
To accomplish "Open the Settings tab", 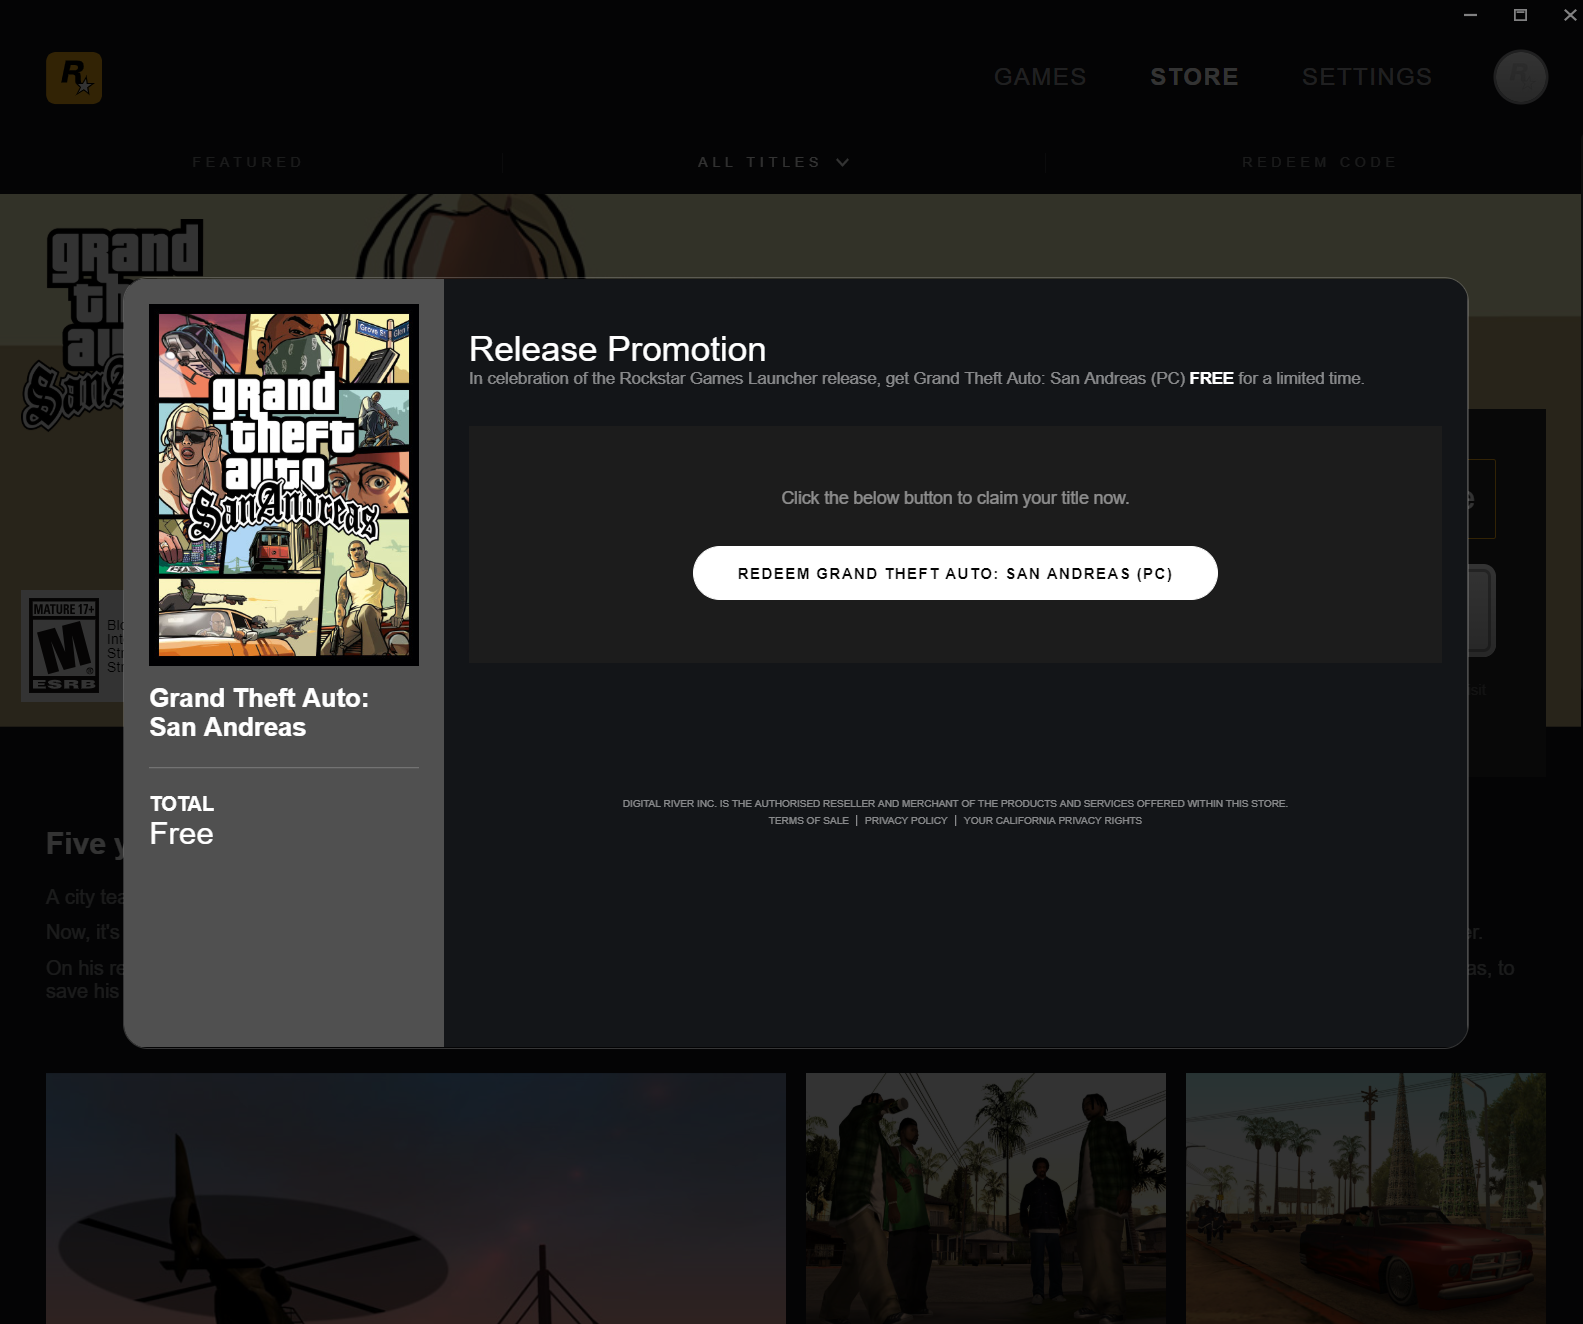I will [1366, 77].
